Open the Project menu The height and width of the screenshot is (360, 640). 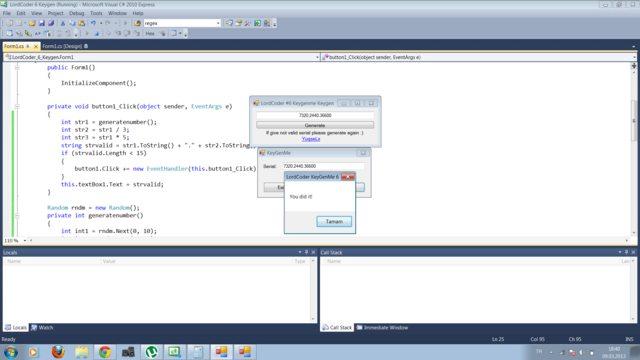(x=56, y=13)
